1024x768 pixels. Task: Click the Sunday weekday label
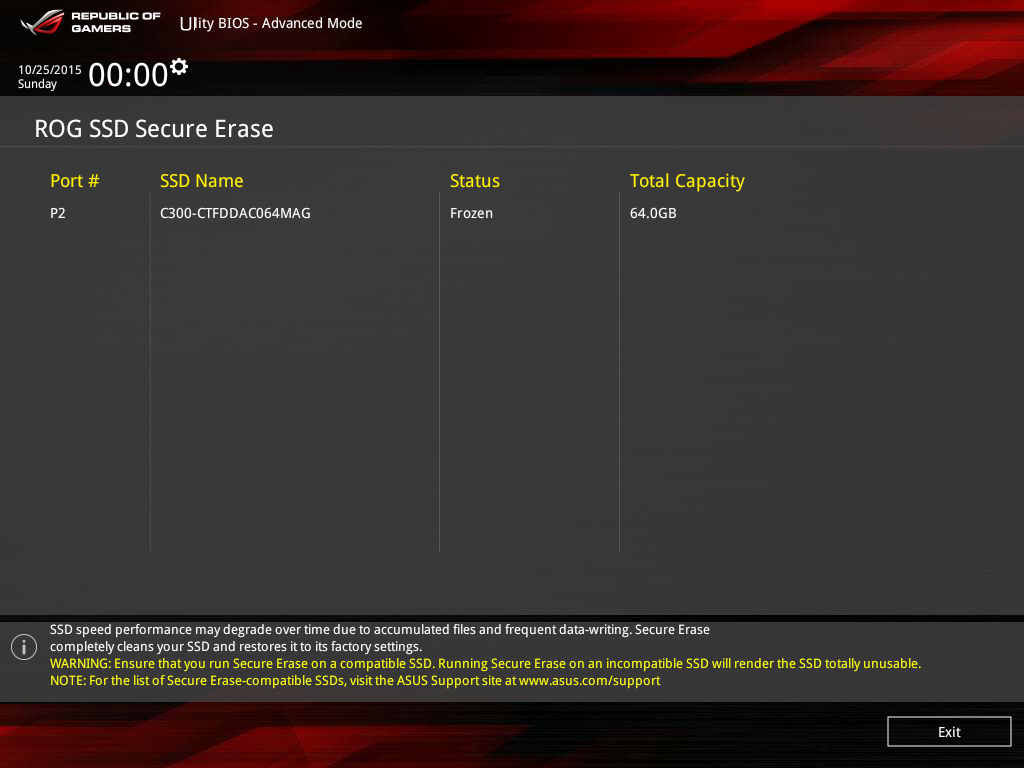[37, 84]
